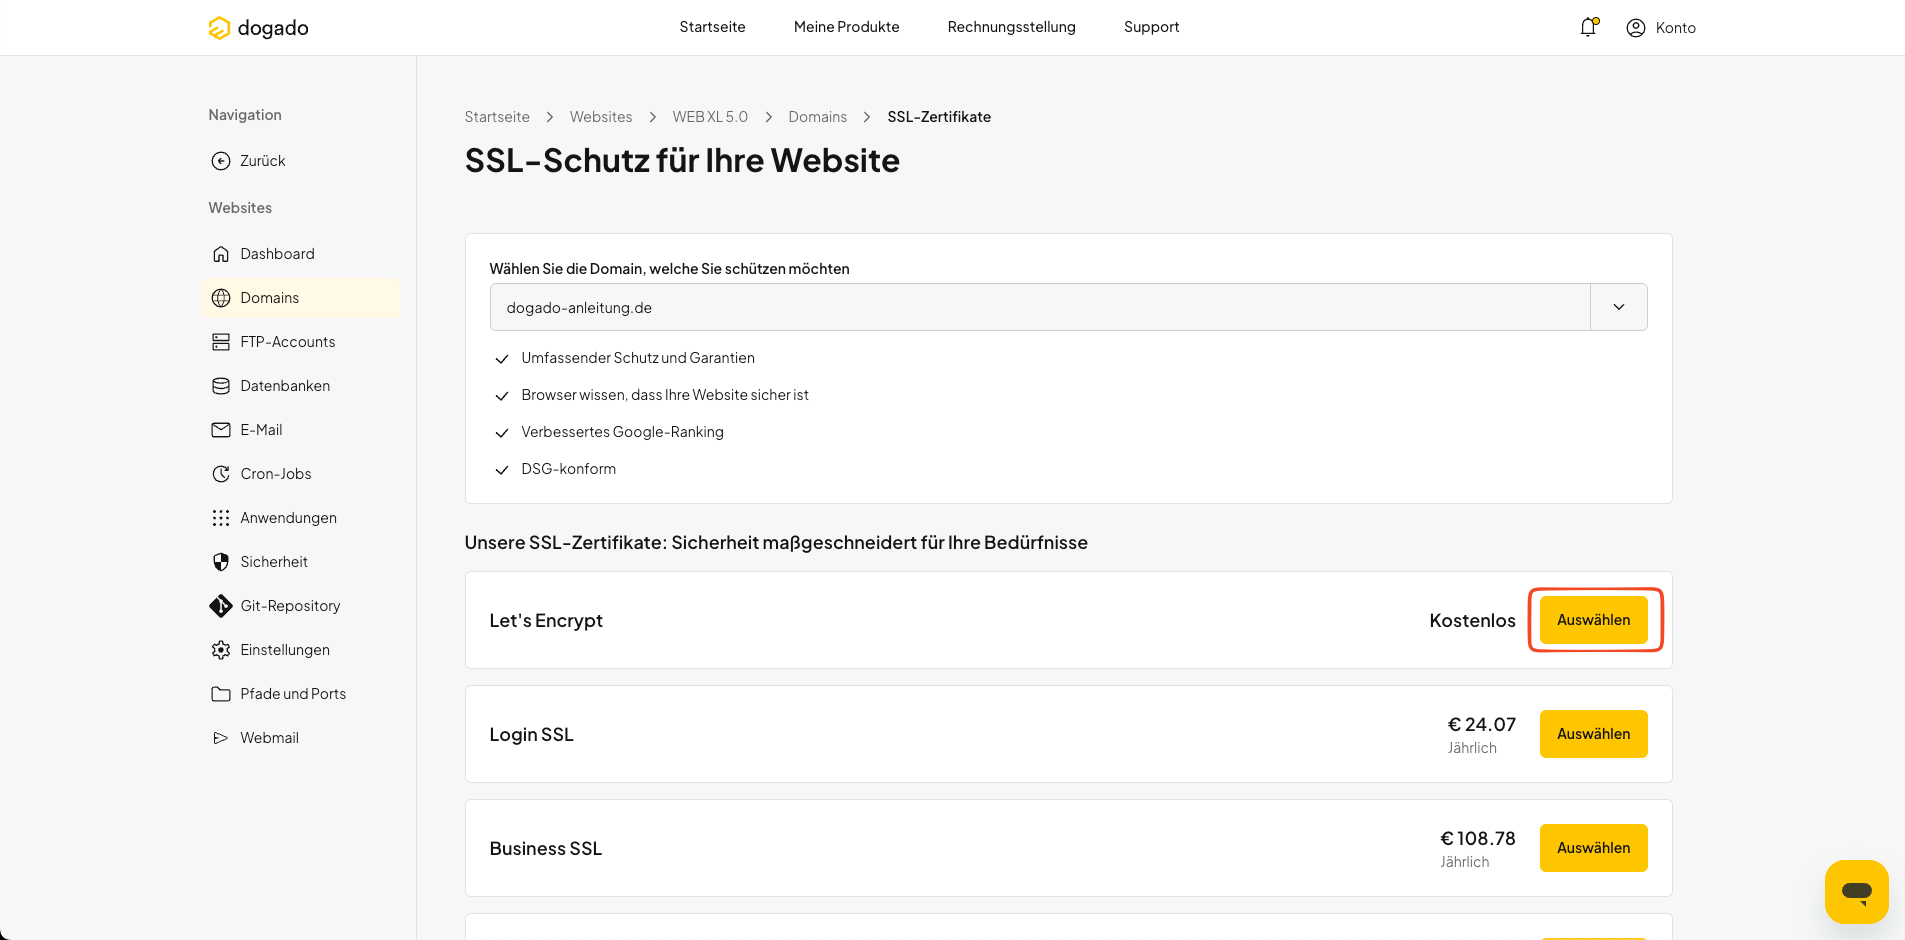This screenshot has height=940, width=1905.
Task: Click the € 108.78 price
Action: pos(1478,838)
